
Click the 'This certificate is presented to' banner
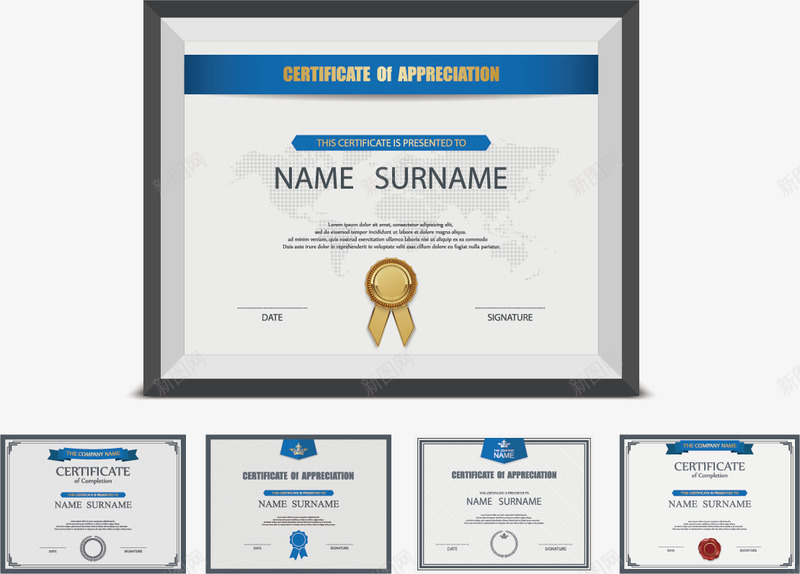pos(391,143)
